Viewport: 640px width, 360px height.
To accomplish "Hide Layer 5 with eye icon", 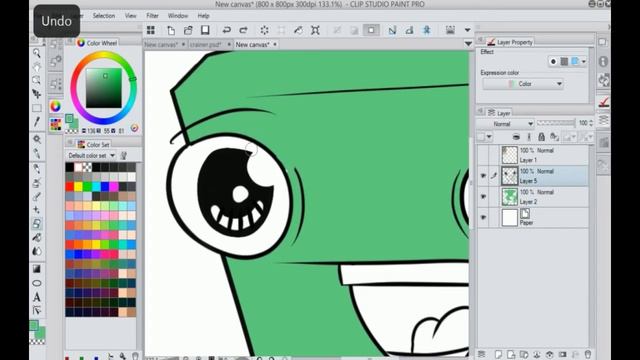I will 483,176.
